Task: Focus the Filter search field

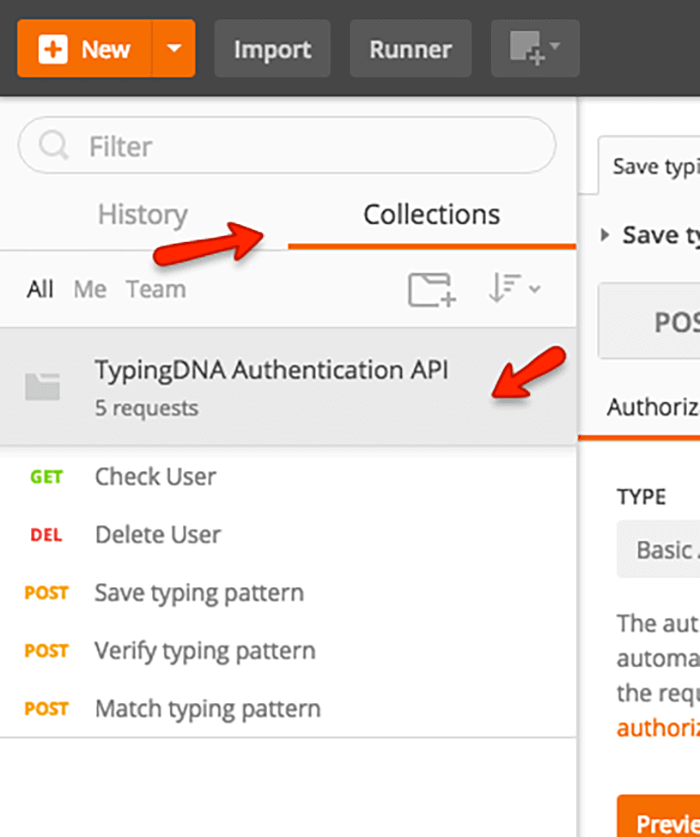Action: [x=287, y=145]
